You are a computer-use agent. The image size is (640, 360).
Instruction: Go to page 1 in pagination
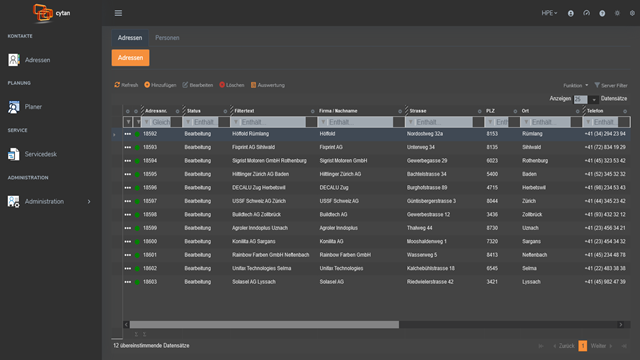pyautogui.click(x=583, y=346)
